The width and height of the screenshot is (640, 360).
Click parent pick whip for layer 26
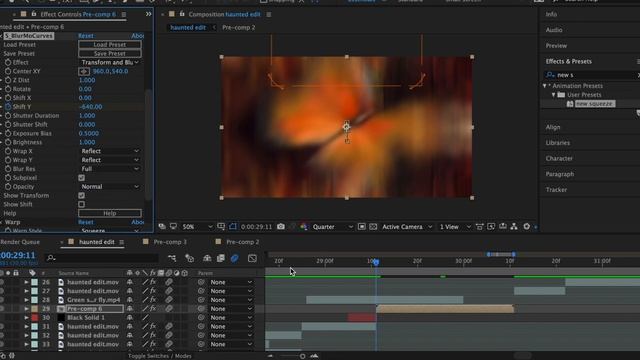click(x=201, y=282)
